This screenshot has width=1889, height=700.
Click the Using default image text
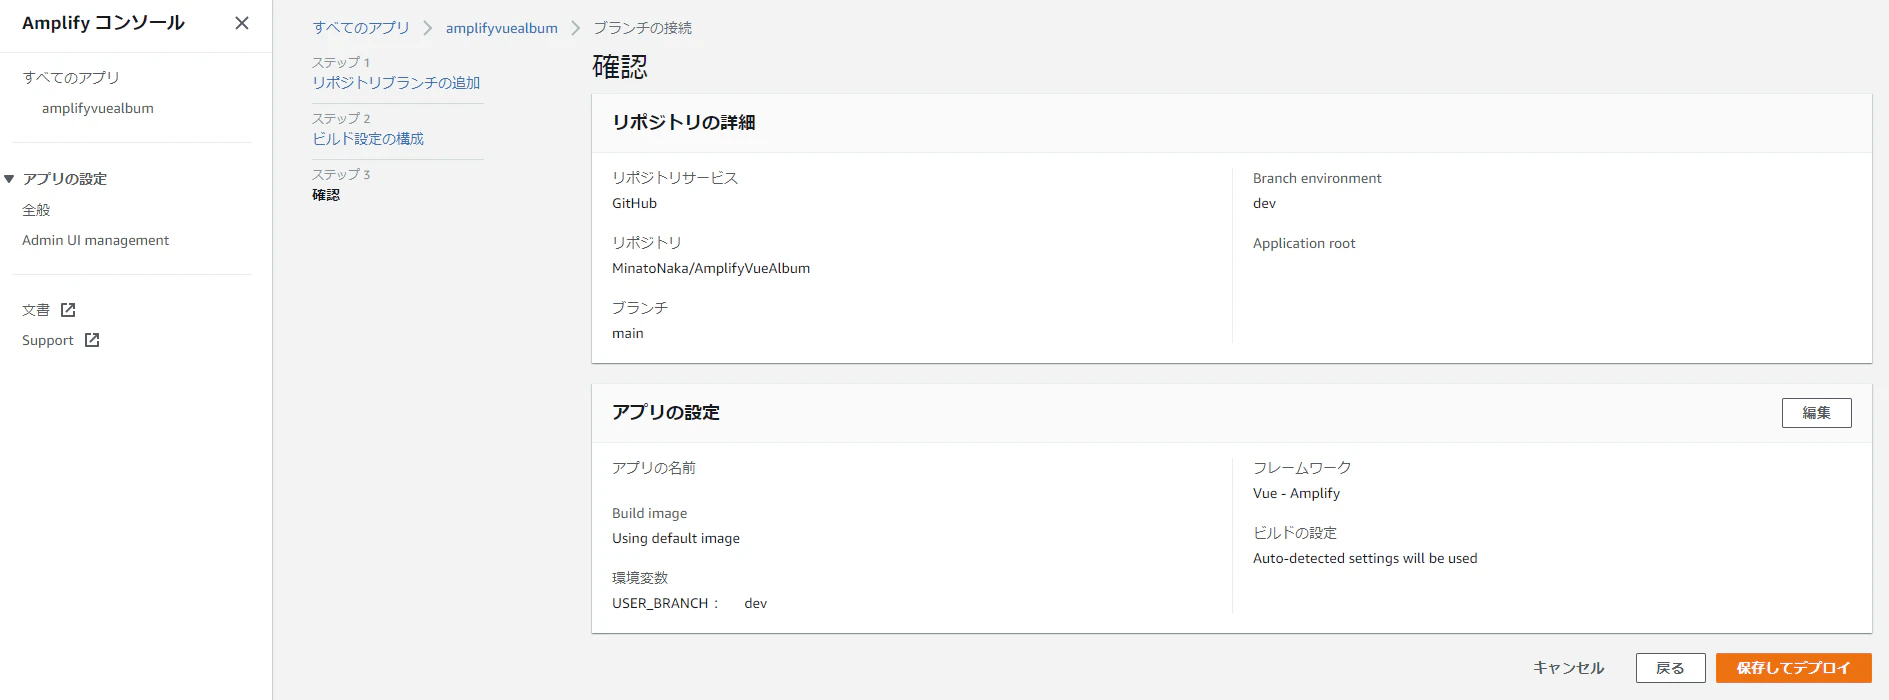[676, 538]
